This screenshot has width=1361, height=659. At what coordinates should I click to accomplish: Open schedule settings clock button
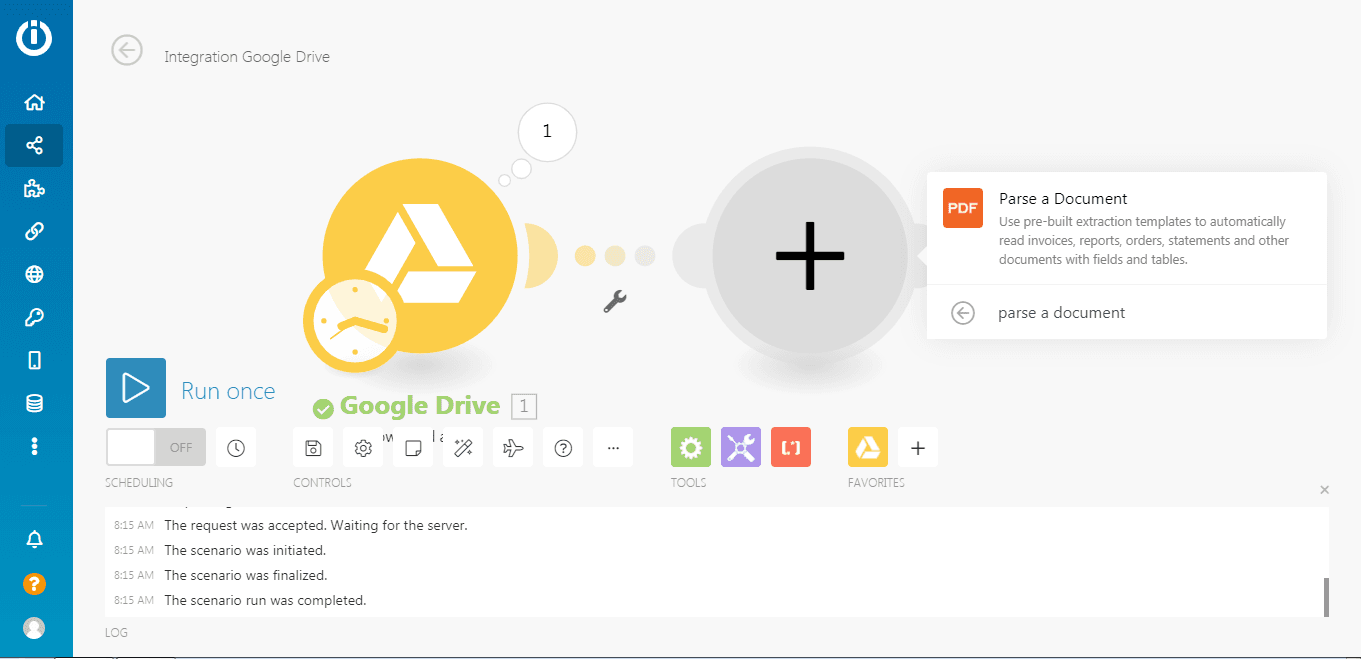click(x=236, y=448)
